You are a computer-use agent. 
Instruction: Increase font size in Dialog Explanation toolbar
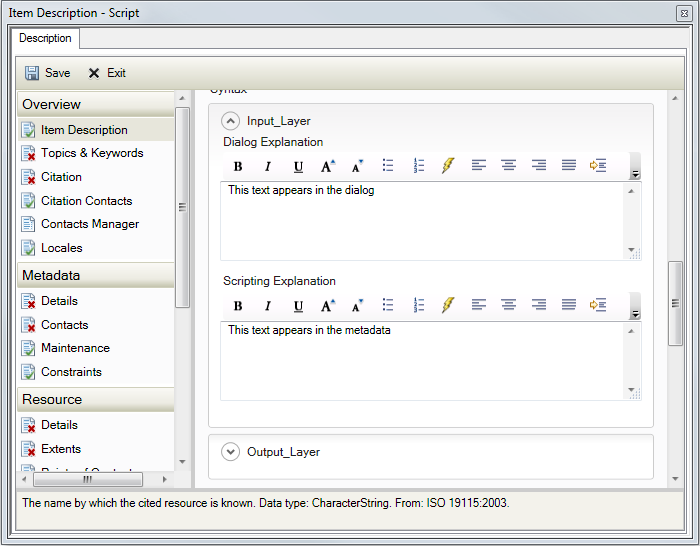pos(328,166)
